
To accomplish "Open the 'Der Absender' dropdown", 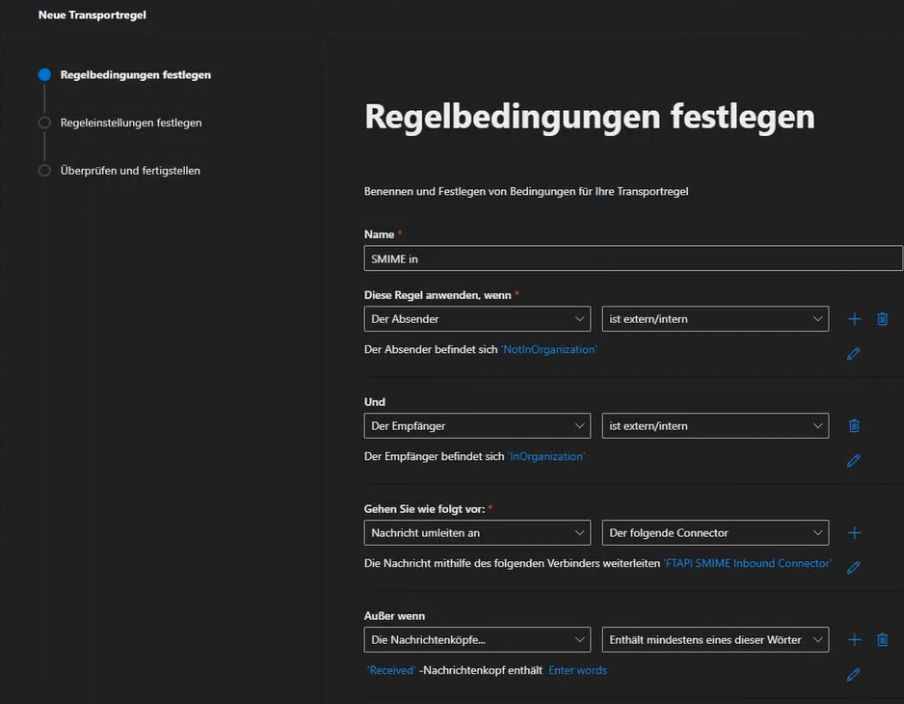I will pyautogui.click(x=477, y=319).
